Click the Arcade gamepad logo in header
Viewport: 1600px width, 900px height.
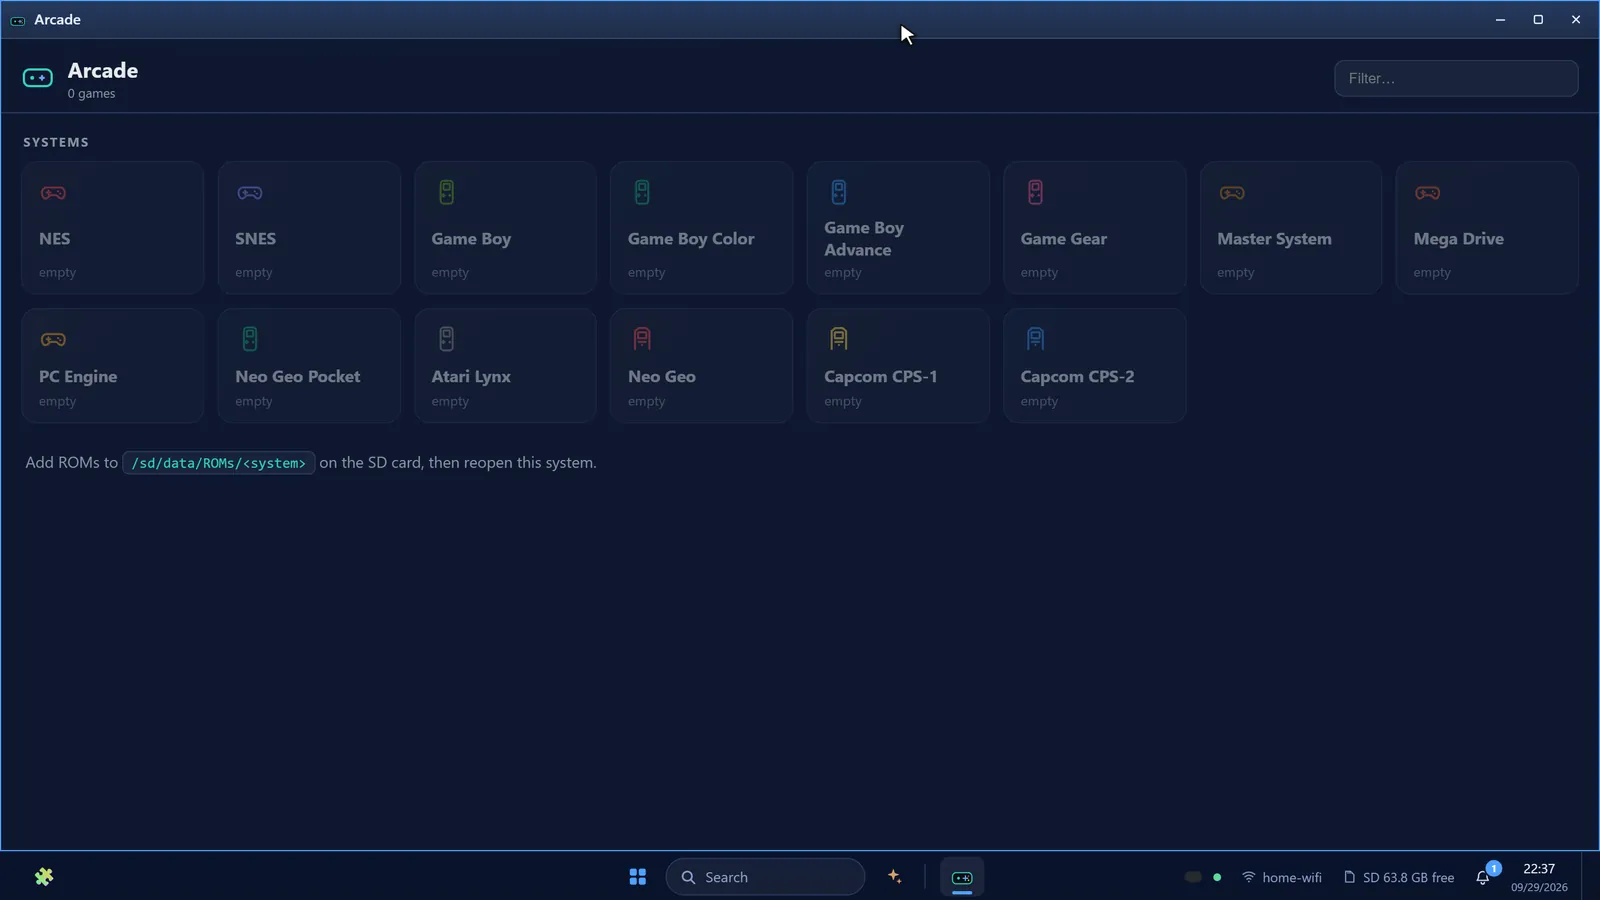pos(38,78)
